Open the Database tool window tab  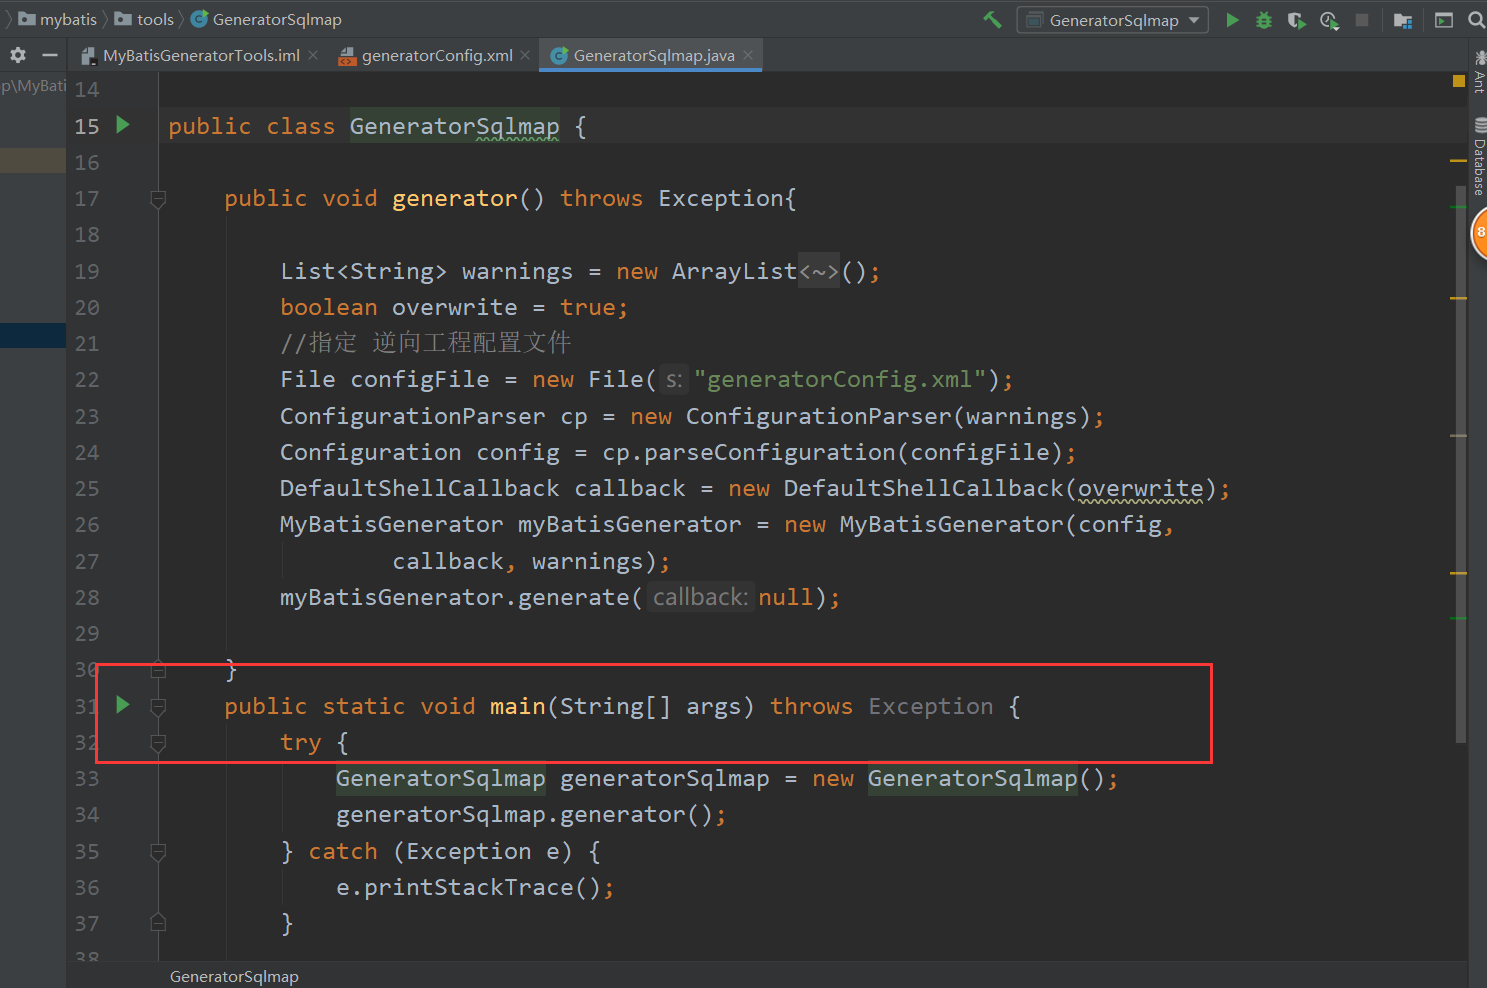coord(1479,157)
